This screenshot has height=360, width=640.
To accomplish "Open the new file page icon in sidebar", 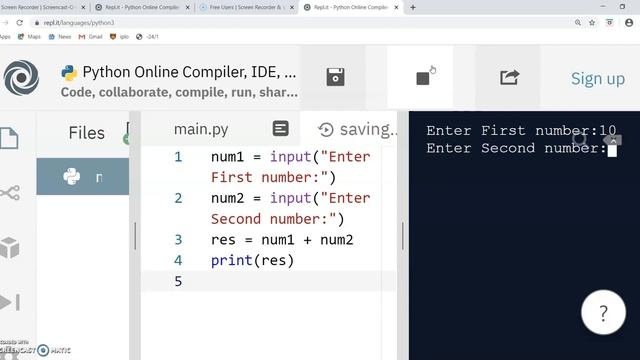I will (x=9, y=138).
